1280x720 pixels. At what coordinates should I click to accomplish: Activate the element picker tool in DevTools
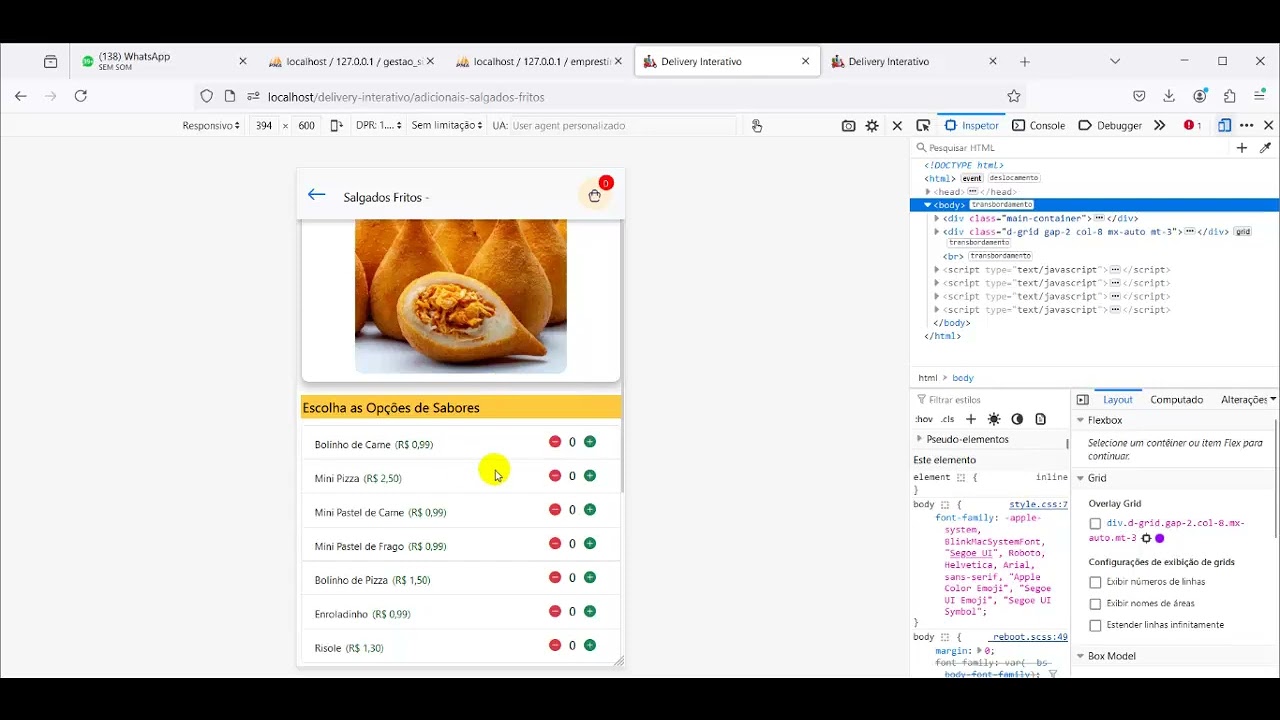(x=923, y=125)
